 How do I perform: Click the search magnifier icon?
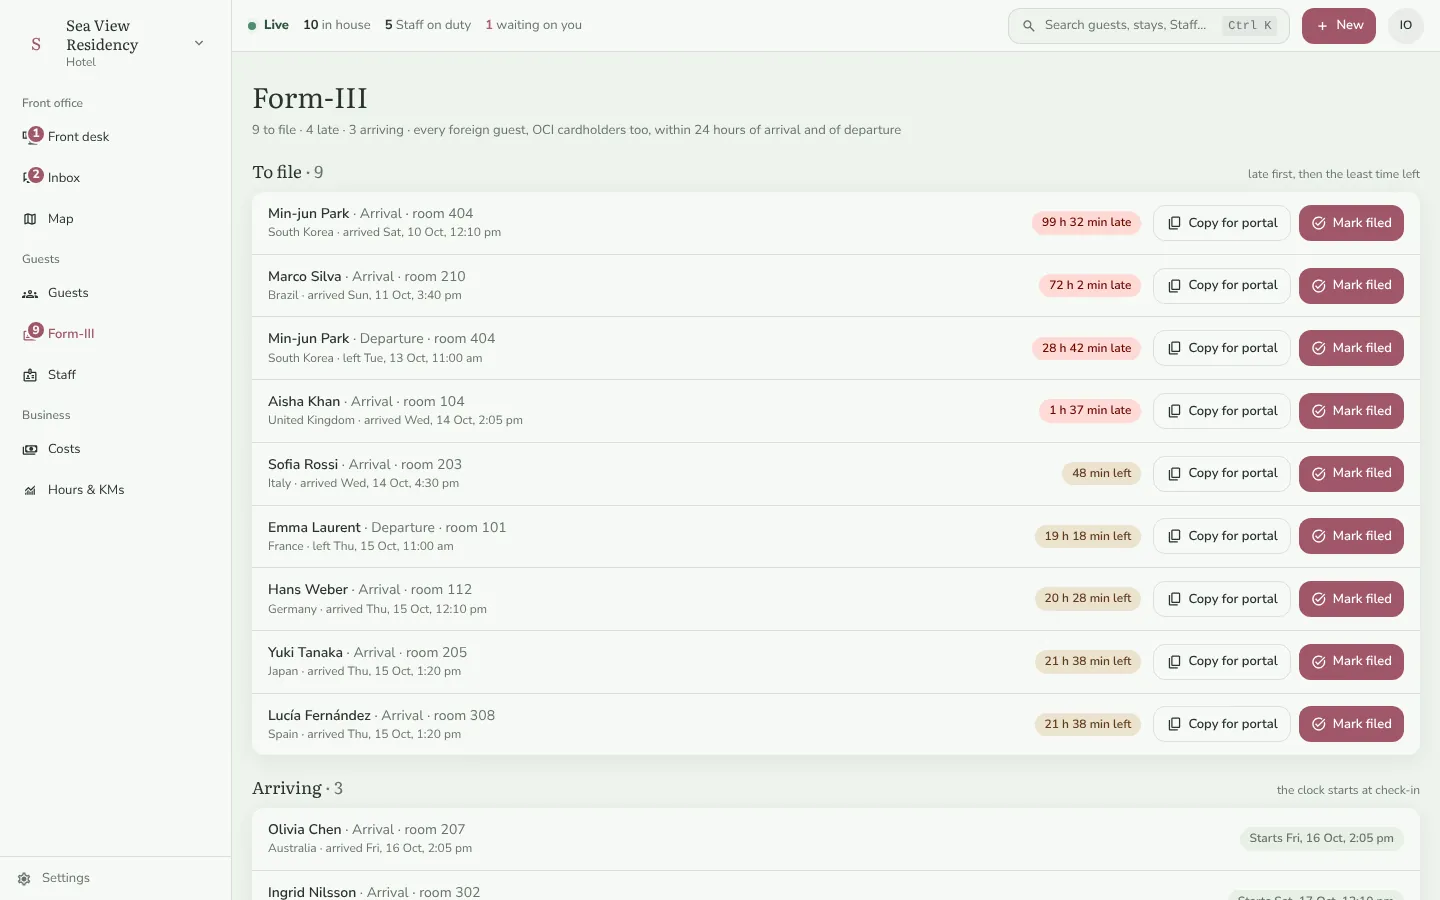pyautogui.click(x=1028, y=26)
